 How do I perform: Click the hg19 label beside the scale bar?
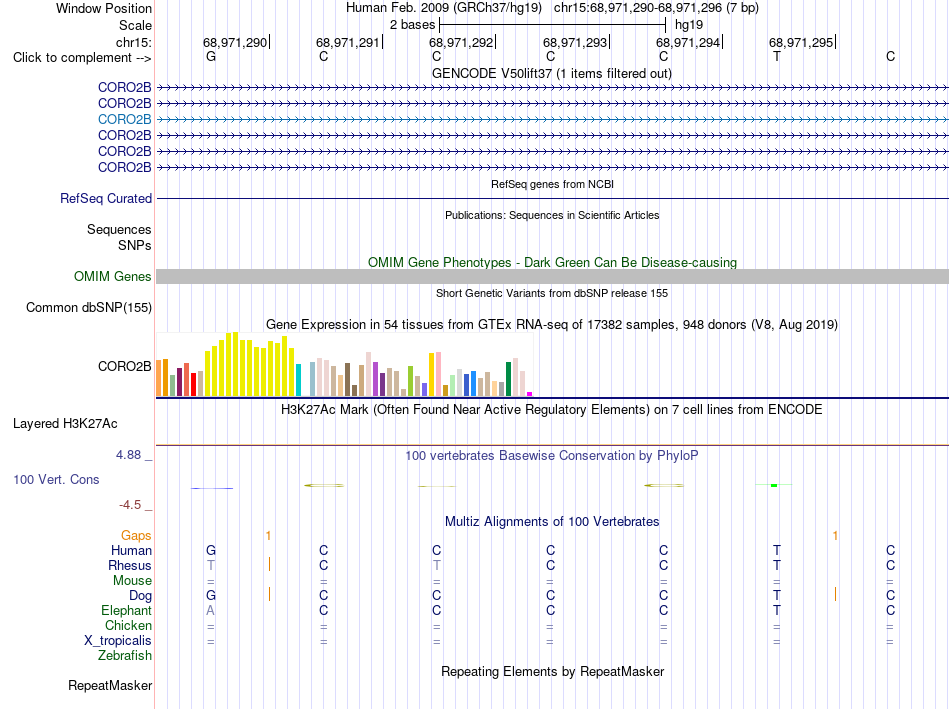coord(689,25)
